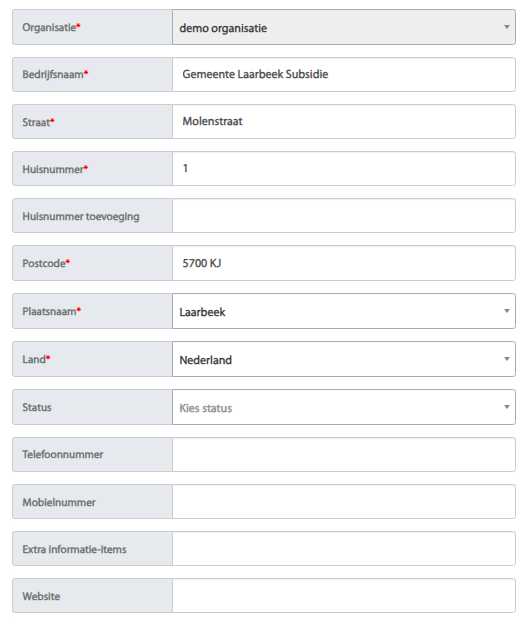Select the Huisnummer input field
The width and height of the screenshot is (527, 620).
point(344,169)
